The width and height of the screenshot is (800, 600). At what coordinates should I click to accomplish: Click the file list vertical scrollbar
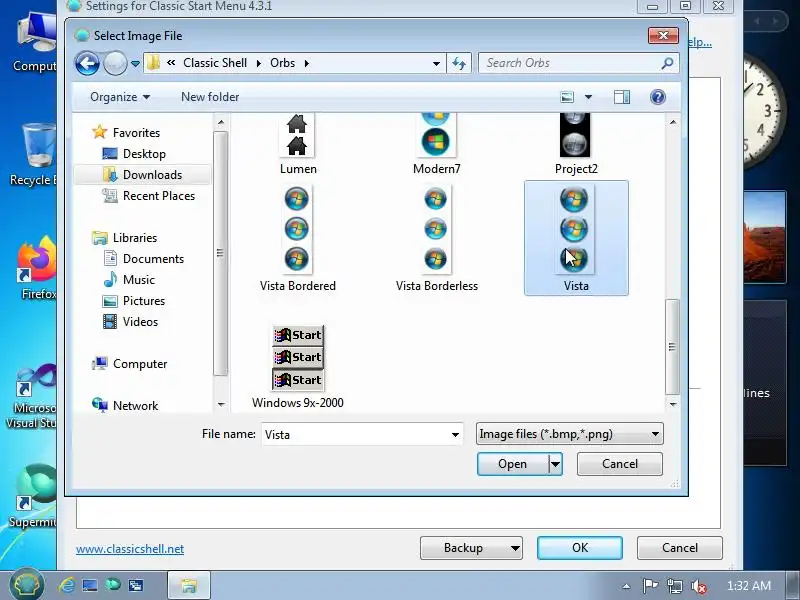coord(672,346)
